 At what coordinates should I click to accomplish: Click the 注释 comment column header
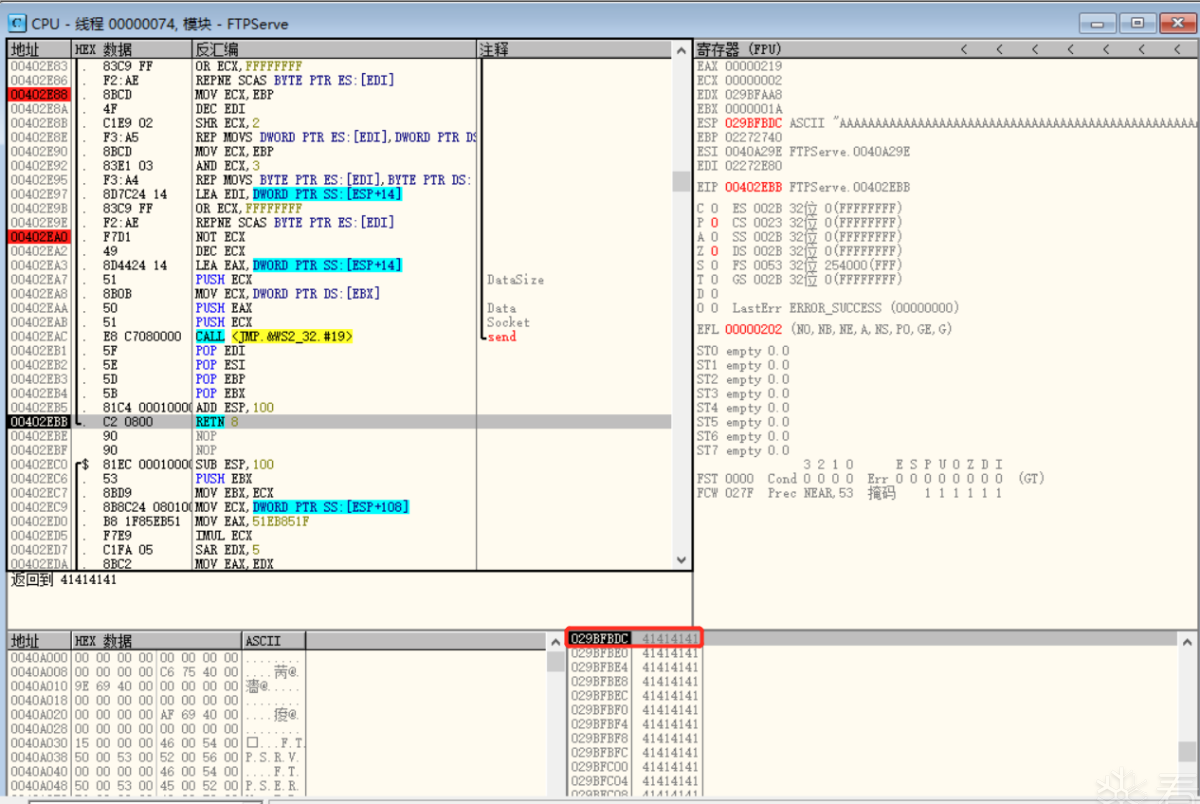tap(575, 49)
